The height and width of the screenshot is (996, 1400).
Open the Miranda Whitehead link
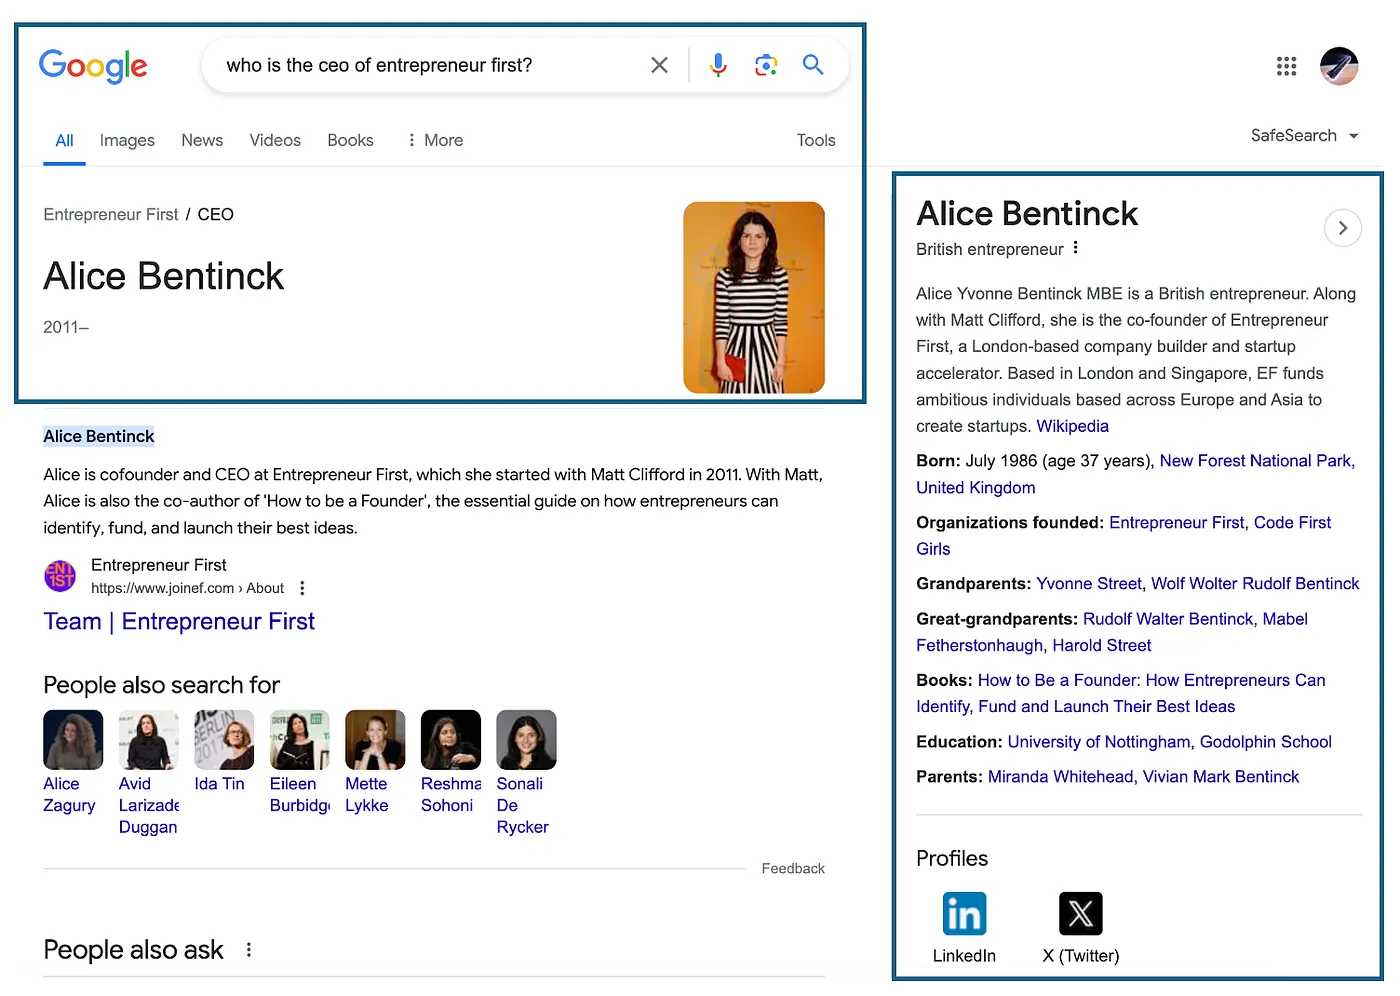[x=1060, y=777]
